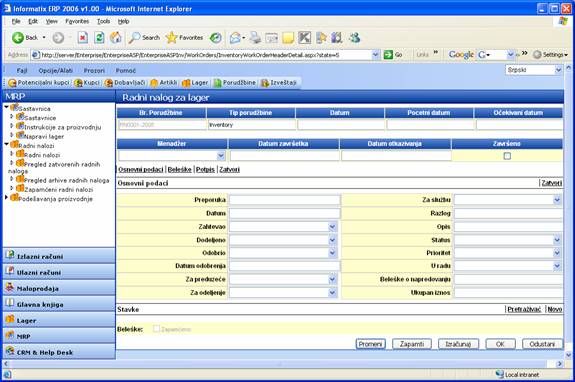The height and width of the screenshot is (382, 575).
Task: Click the Zapamti button
Action: [411, 344]
